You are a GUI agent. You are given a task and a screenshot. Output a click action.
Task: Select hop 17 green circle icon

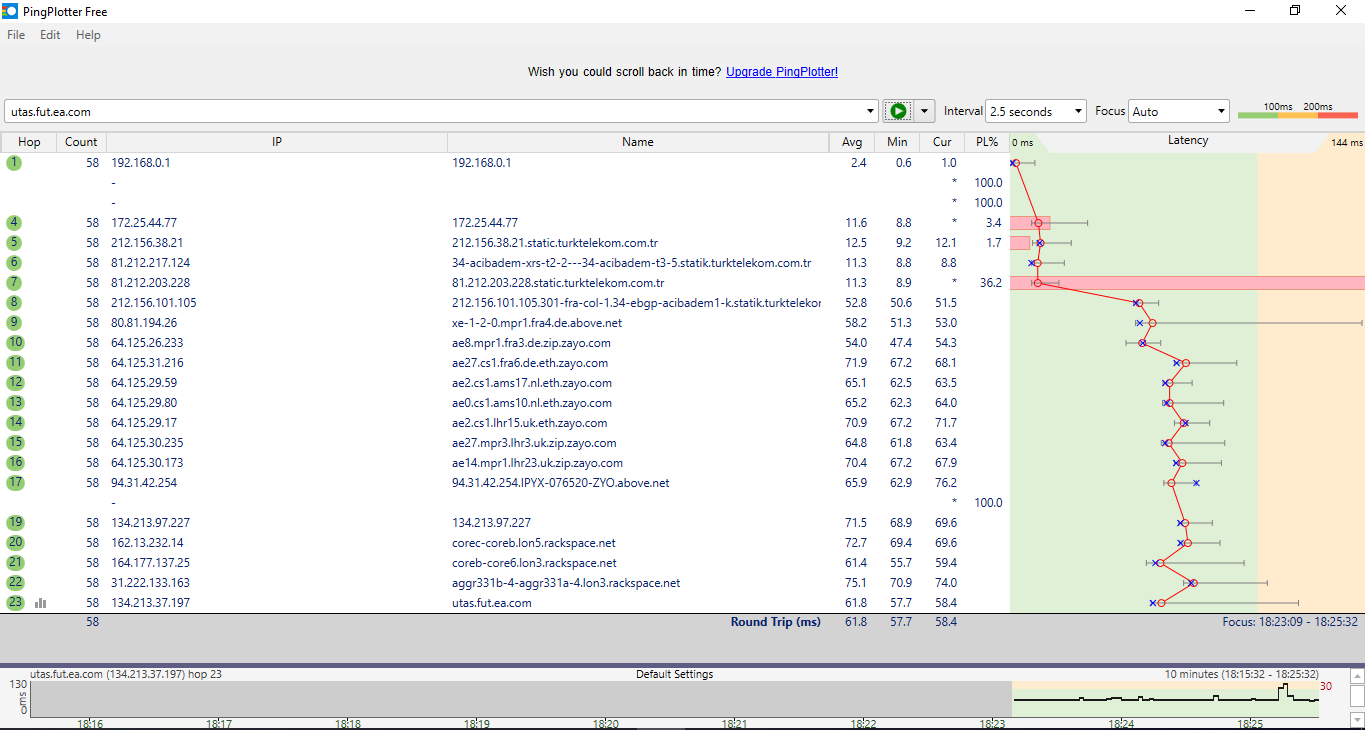tap(14, 483)
